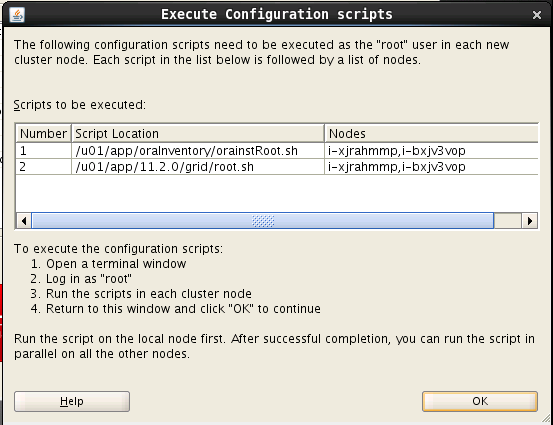
Task: Click the left scroll arrow of table
Action: point(24,221)
